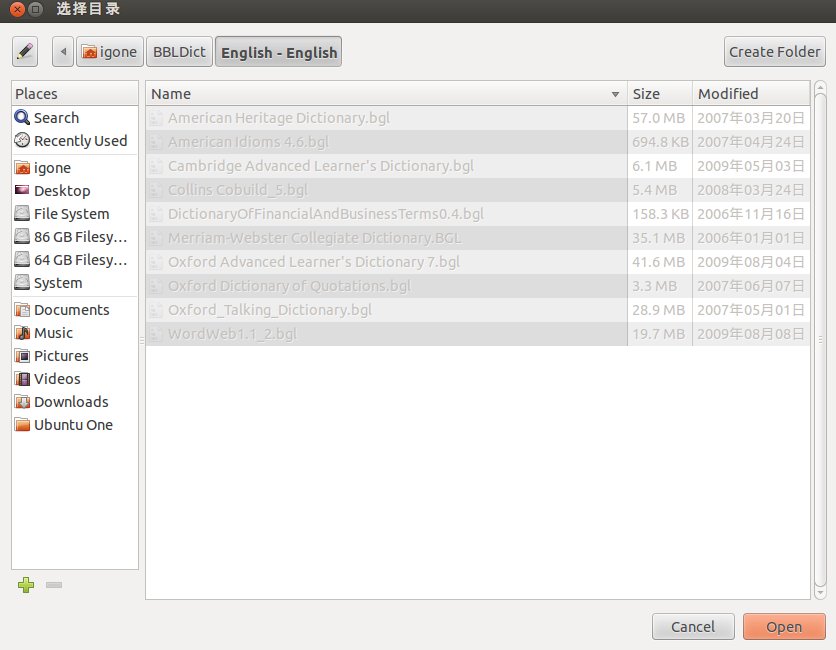Close the 选择目录 dialog
Screen dimensions: 836x650
click(x=18, y=9)
